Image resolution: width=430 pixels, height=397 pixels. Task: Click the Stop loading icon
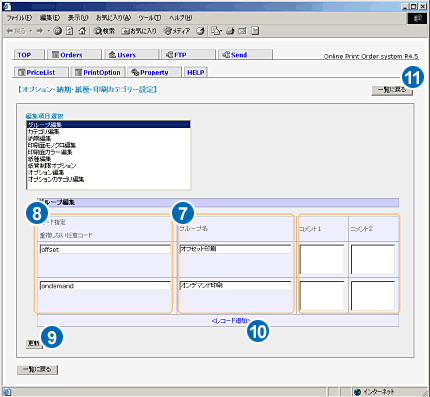[x=58, y=31]
